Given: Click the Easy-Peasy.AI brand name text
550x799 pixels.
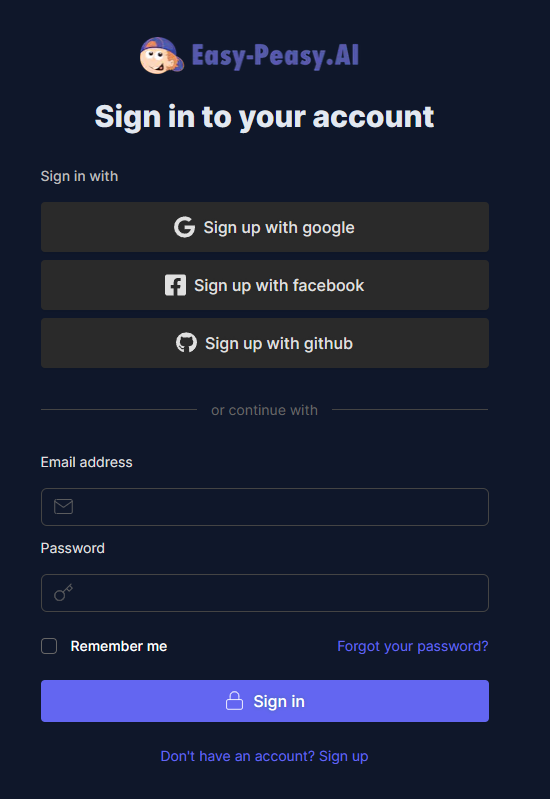Looking at the screenshot, I should coord(275,56).
